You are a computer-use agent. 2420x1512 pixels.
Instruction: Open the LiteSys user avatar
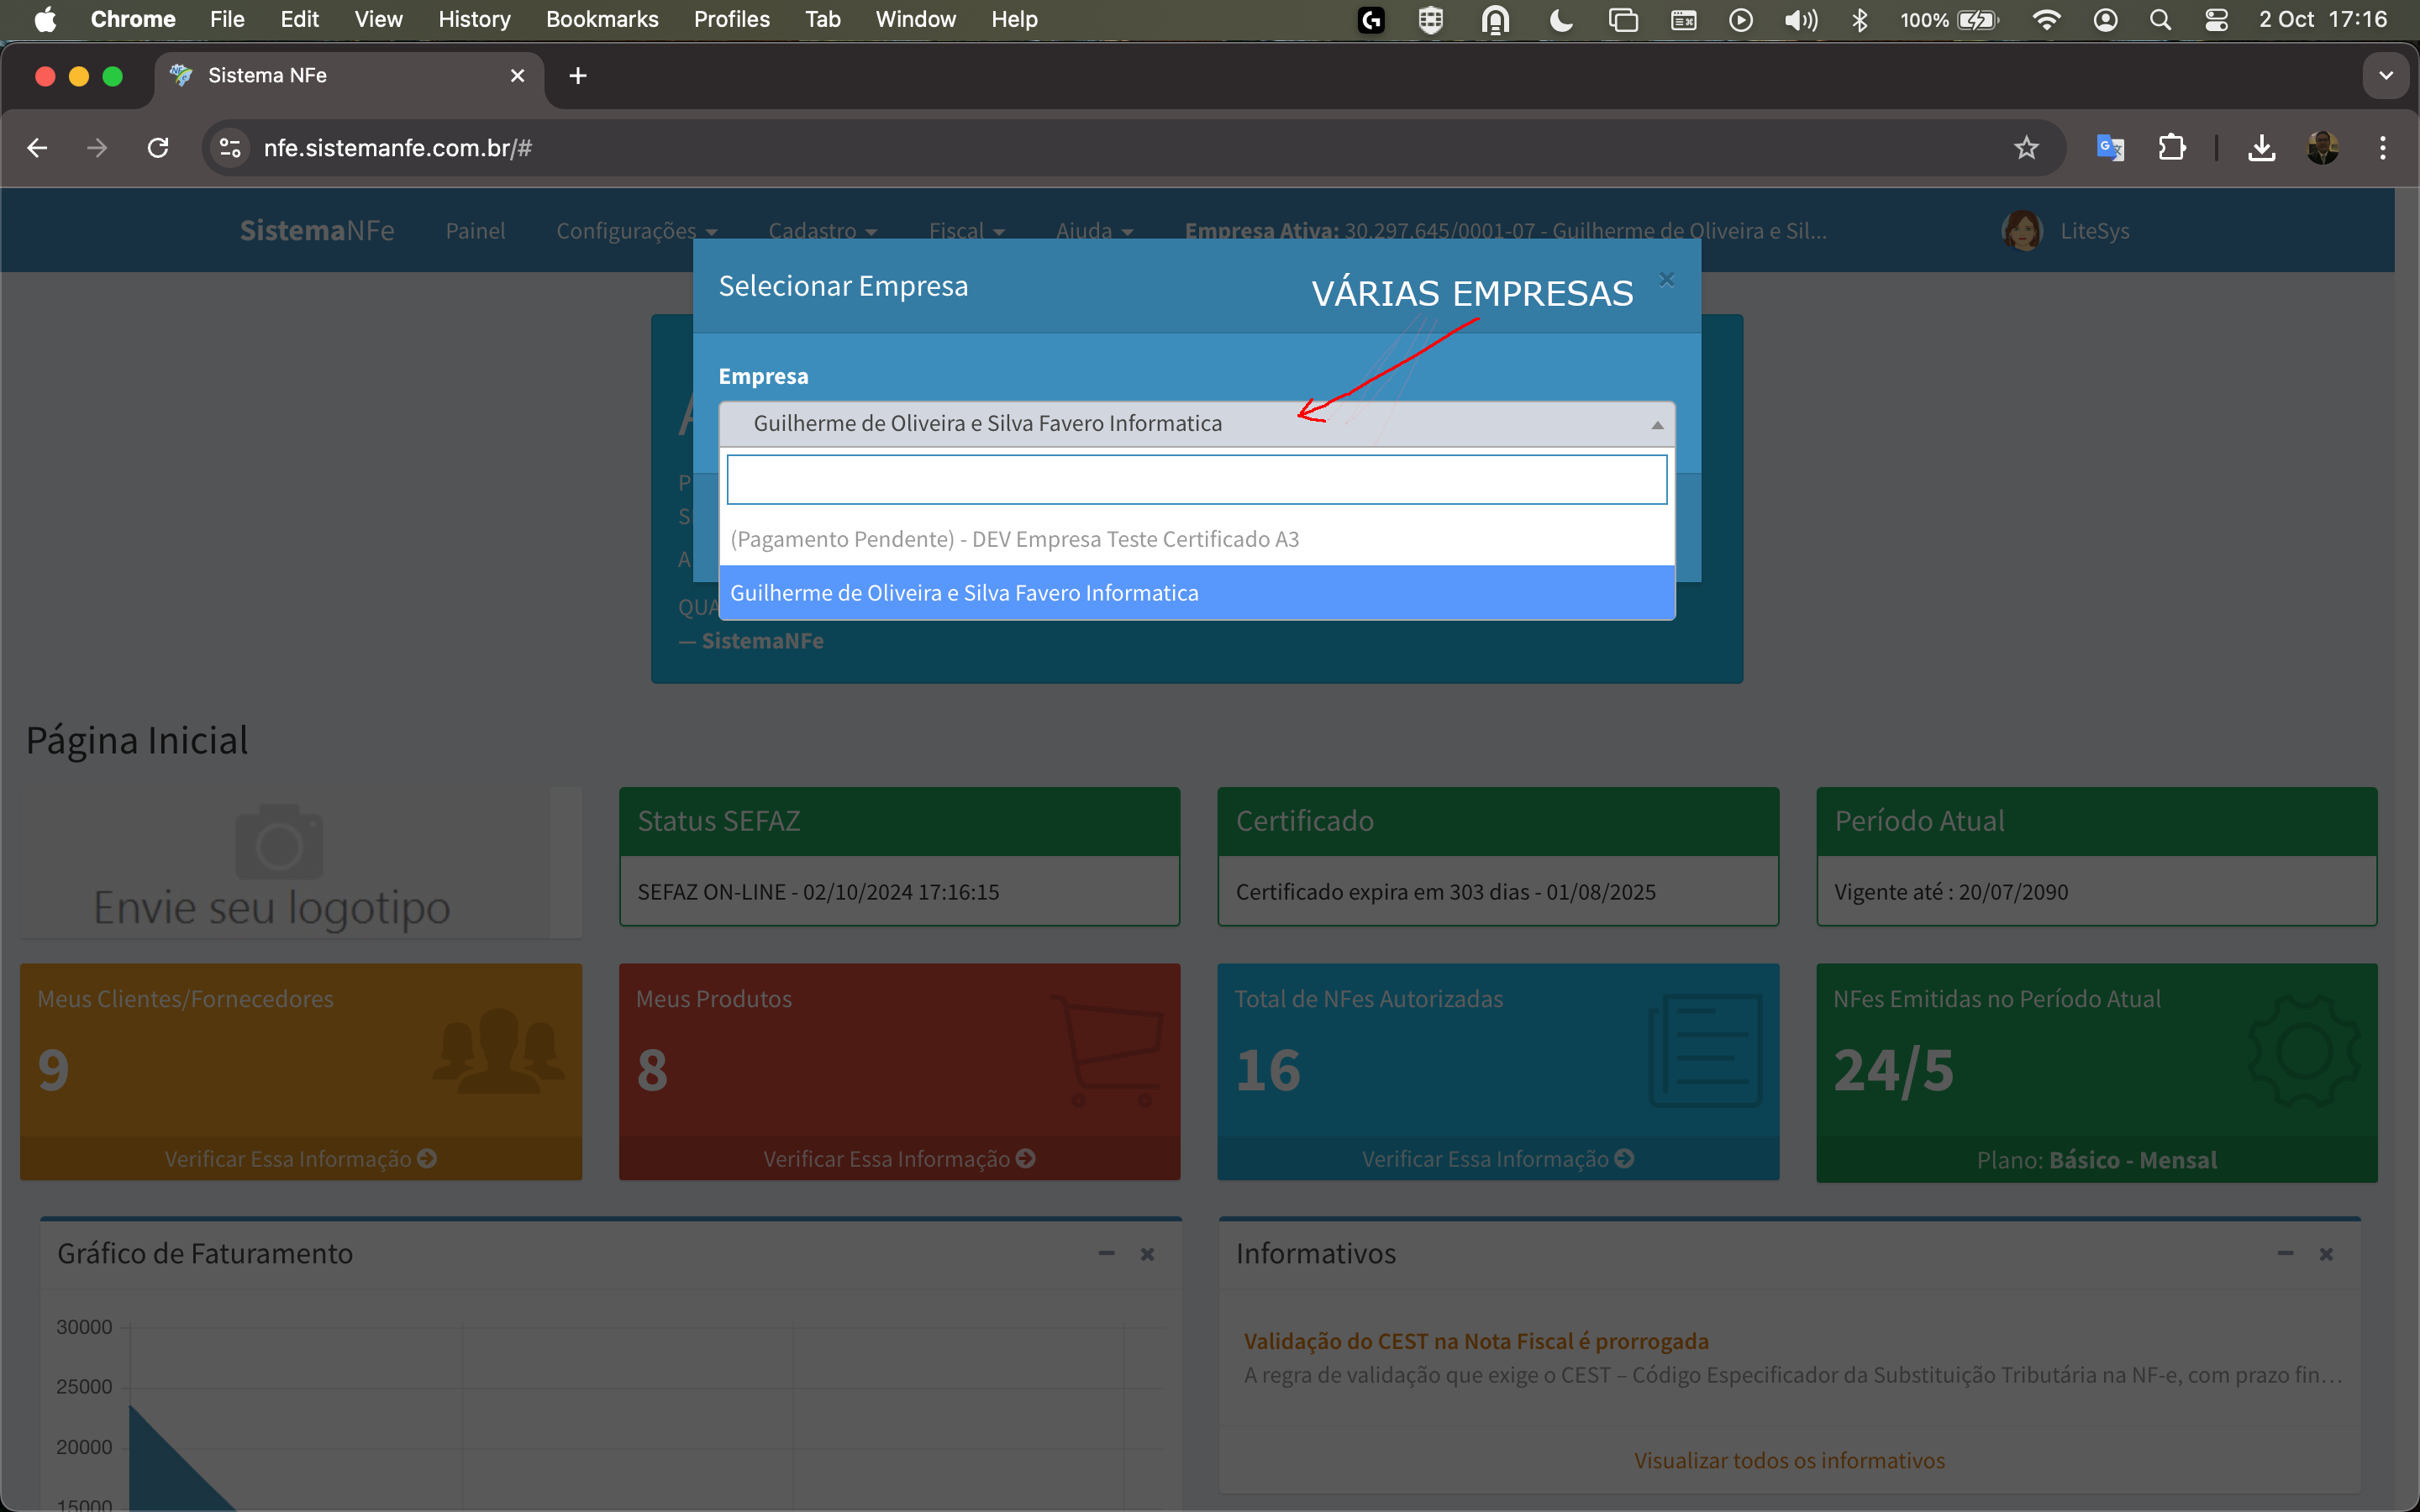2022,231
